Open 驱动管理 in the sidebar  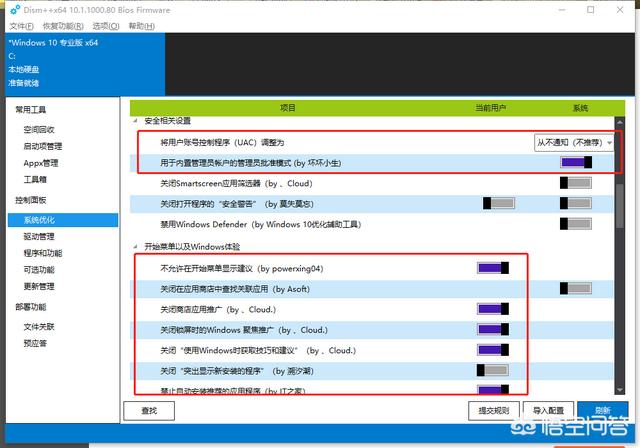coord(39,236)
